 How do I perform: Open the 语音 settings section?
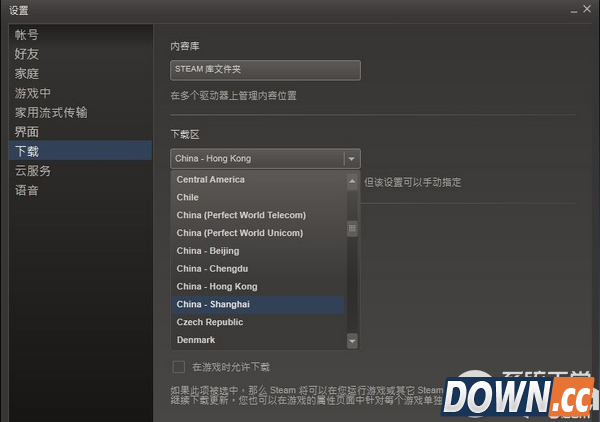click(x=80, y=190)
